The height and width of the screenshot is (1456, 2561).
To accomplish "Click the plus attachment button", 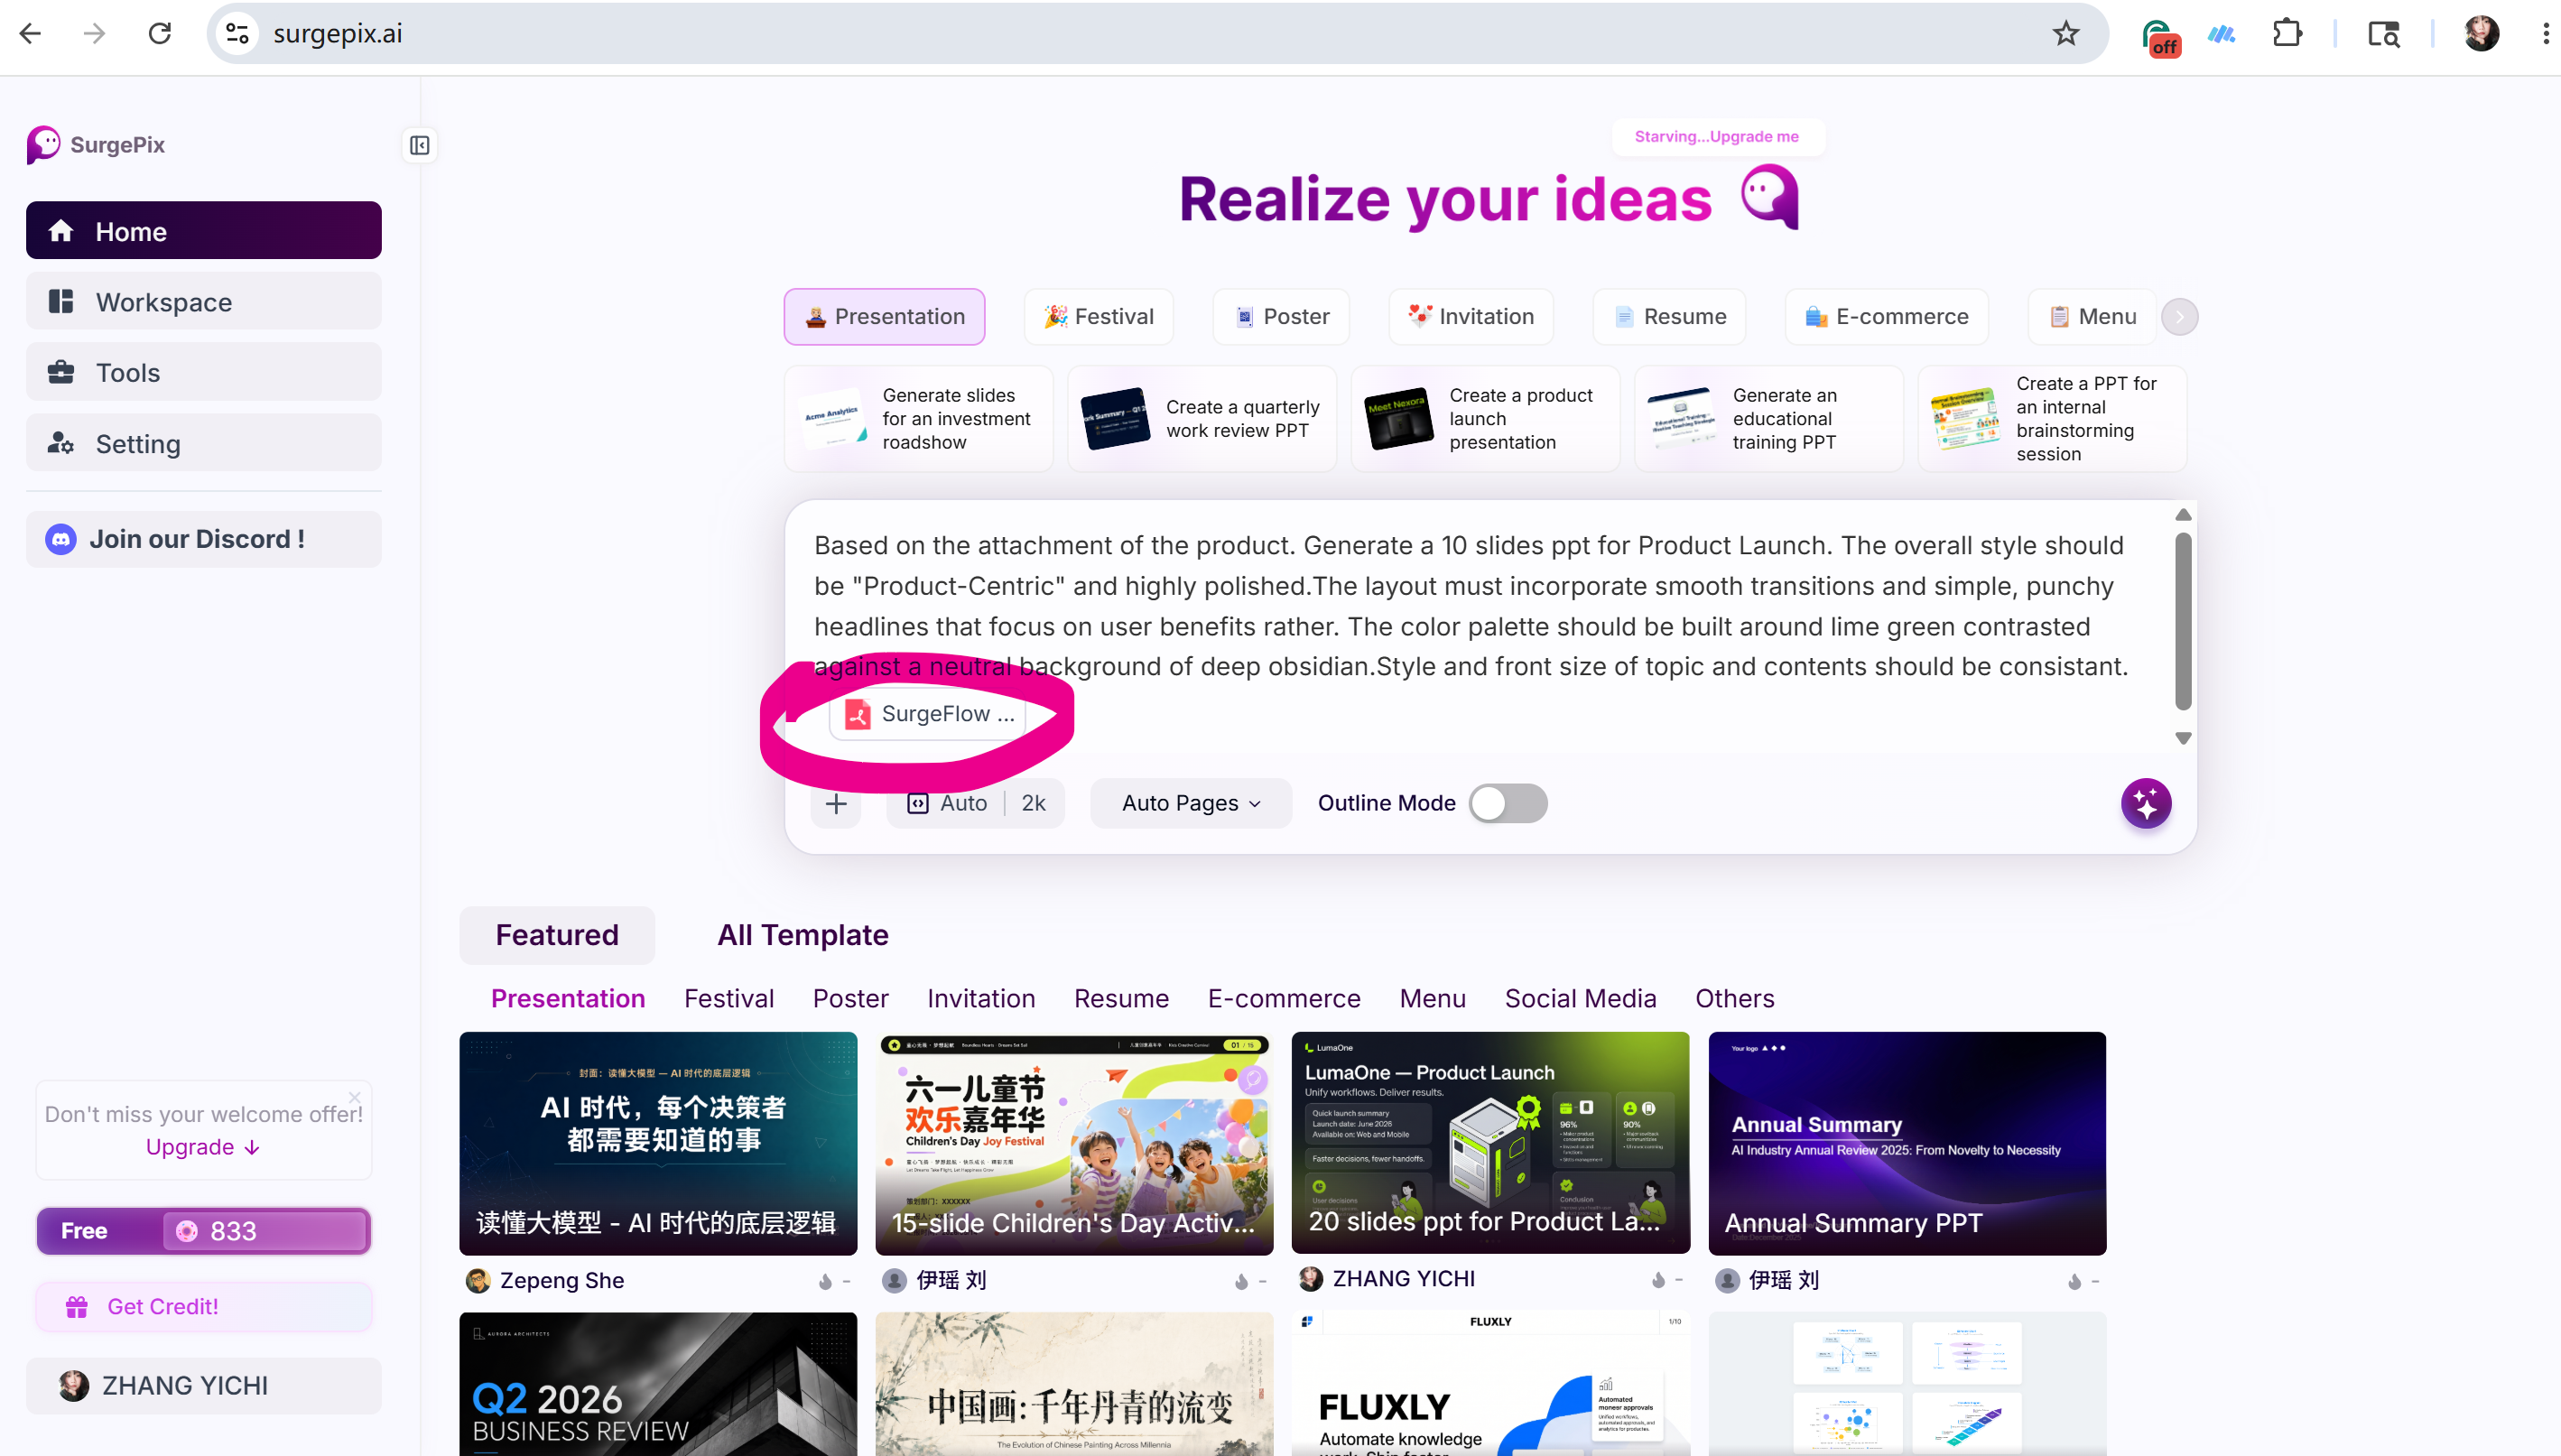I will 836,803.
